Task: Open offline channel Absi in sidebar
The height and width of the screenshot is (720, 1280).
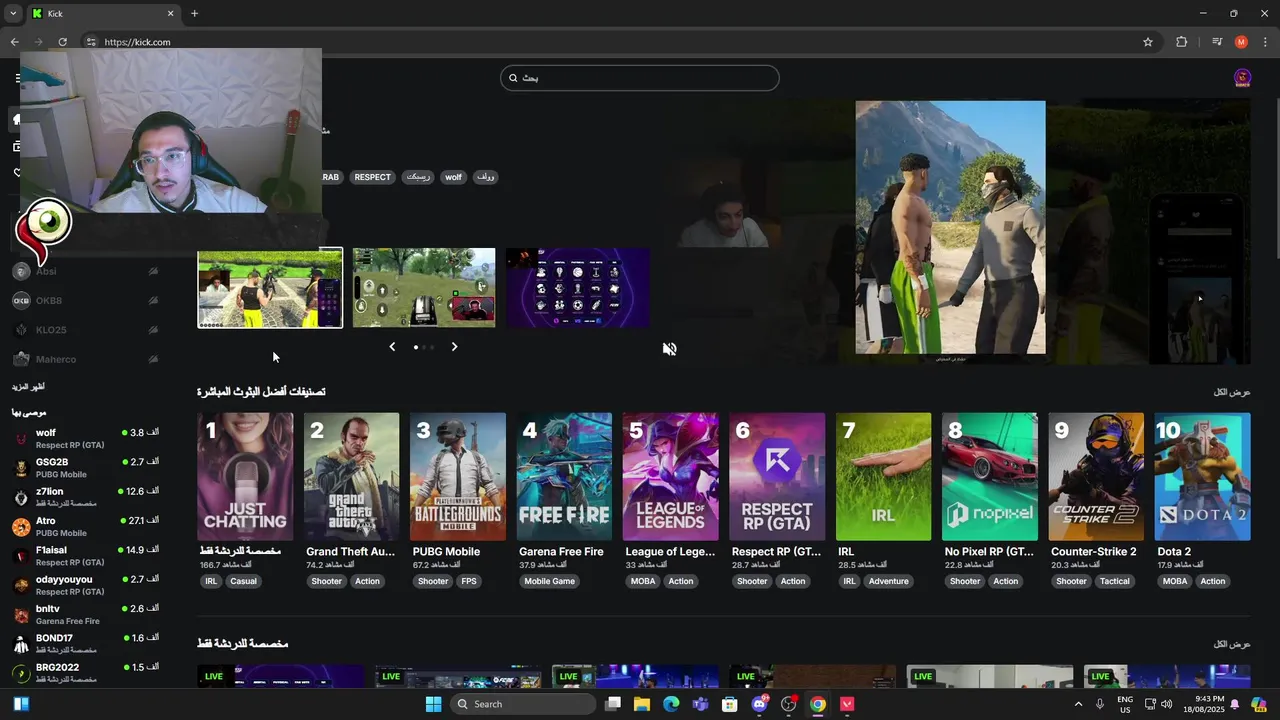Action: pos(85,271)
